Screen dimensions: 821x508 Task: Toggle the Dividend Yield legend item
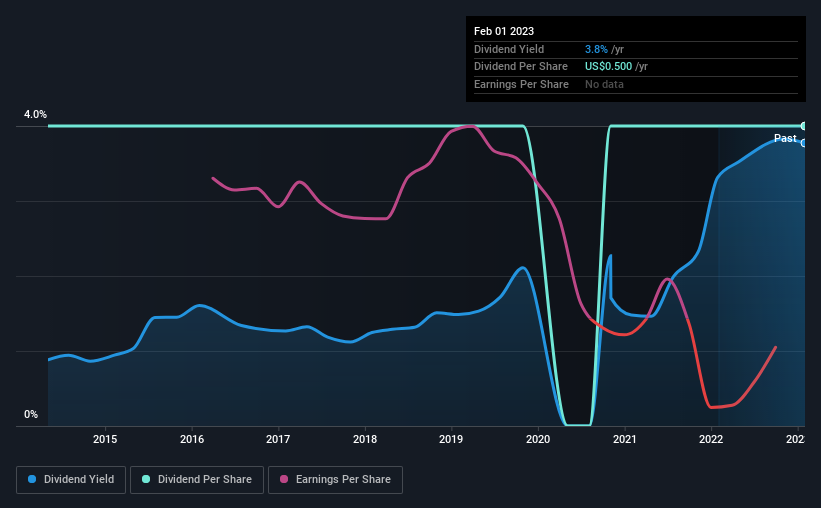click(x=72, y=480)
